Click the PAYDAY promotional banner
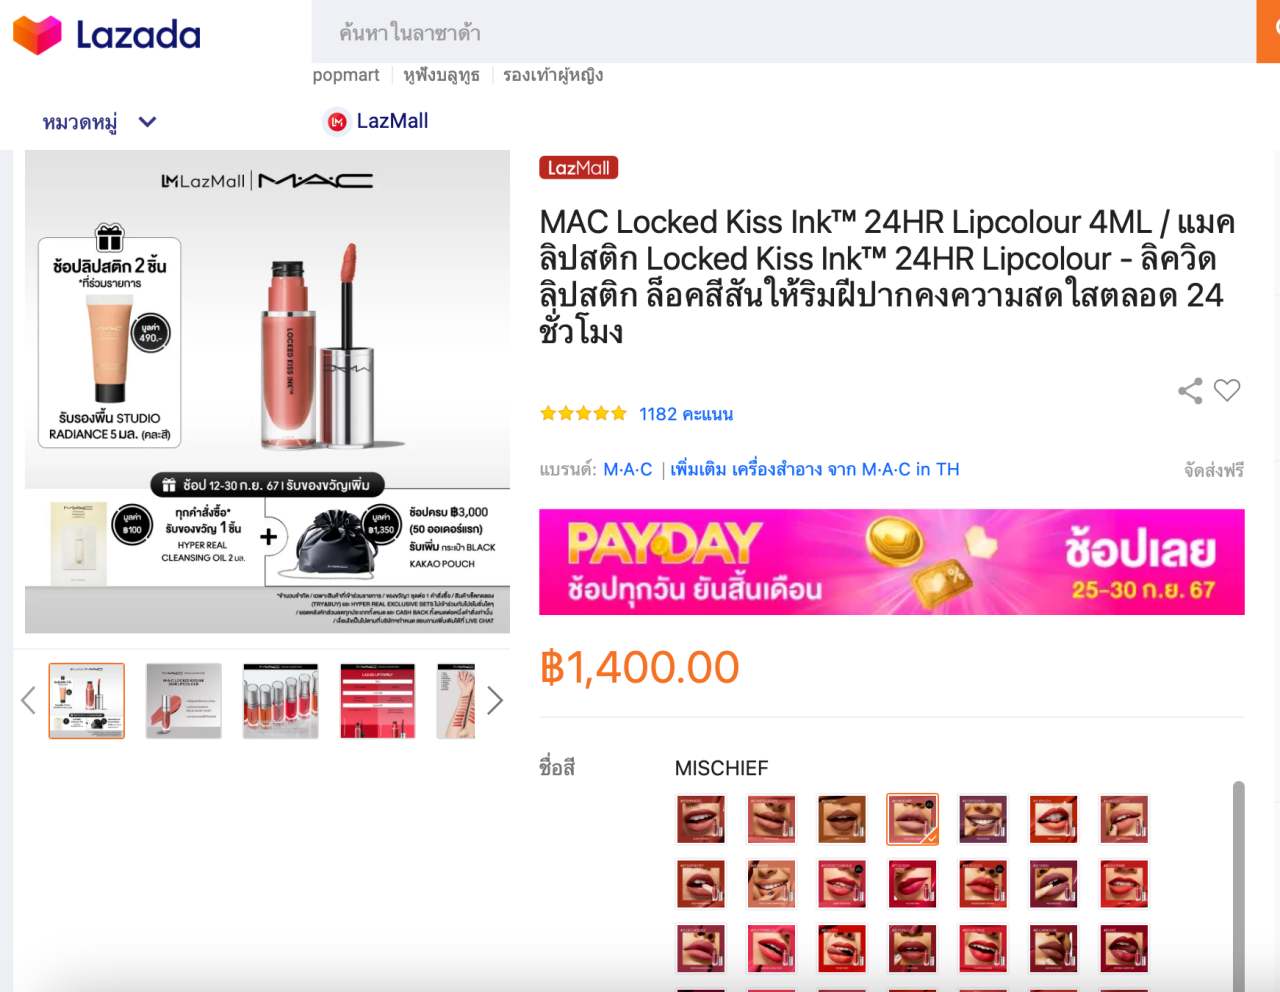 click(892, 562)
